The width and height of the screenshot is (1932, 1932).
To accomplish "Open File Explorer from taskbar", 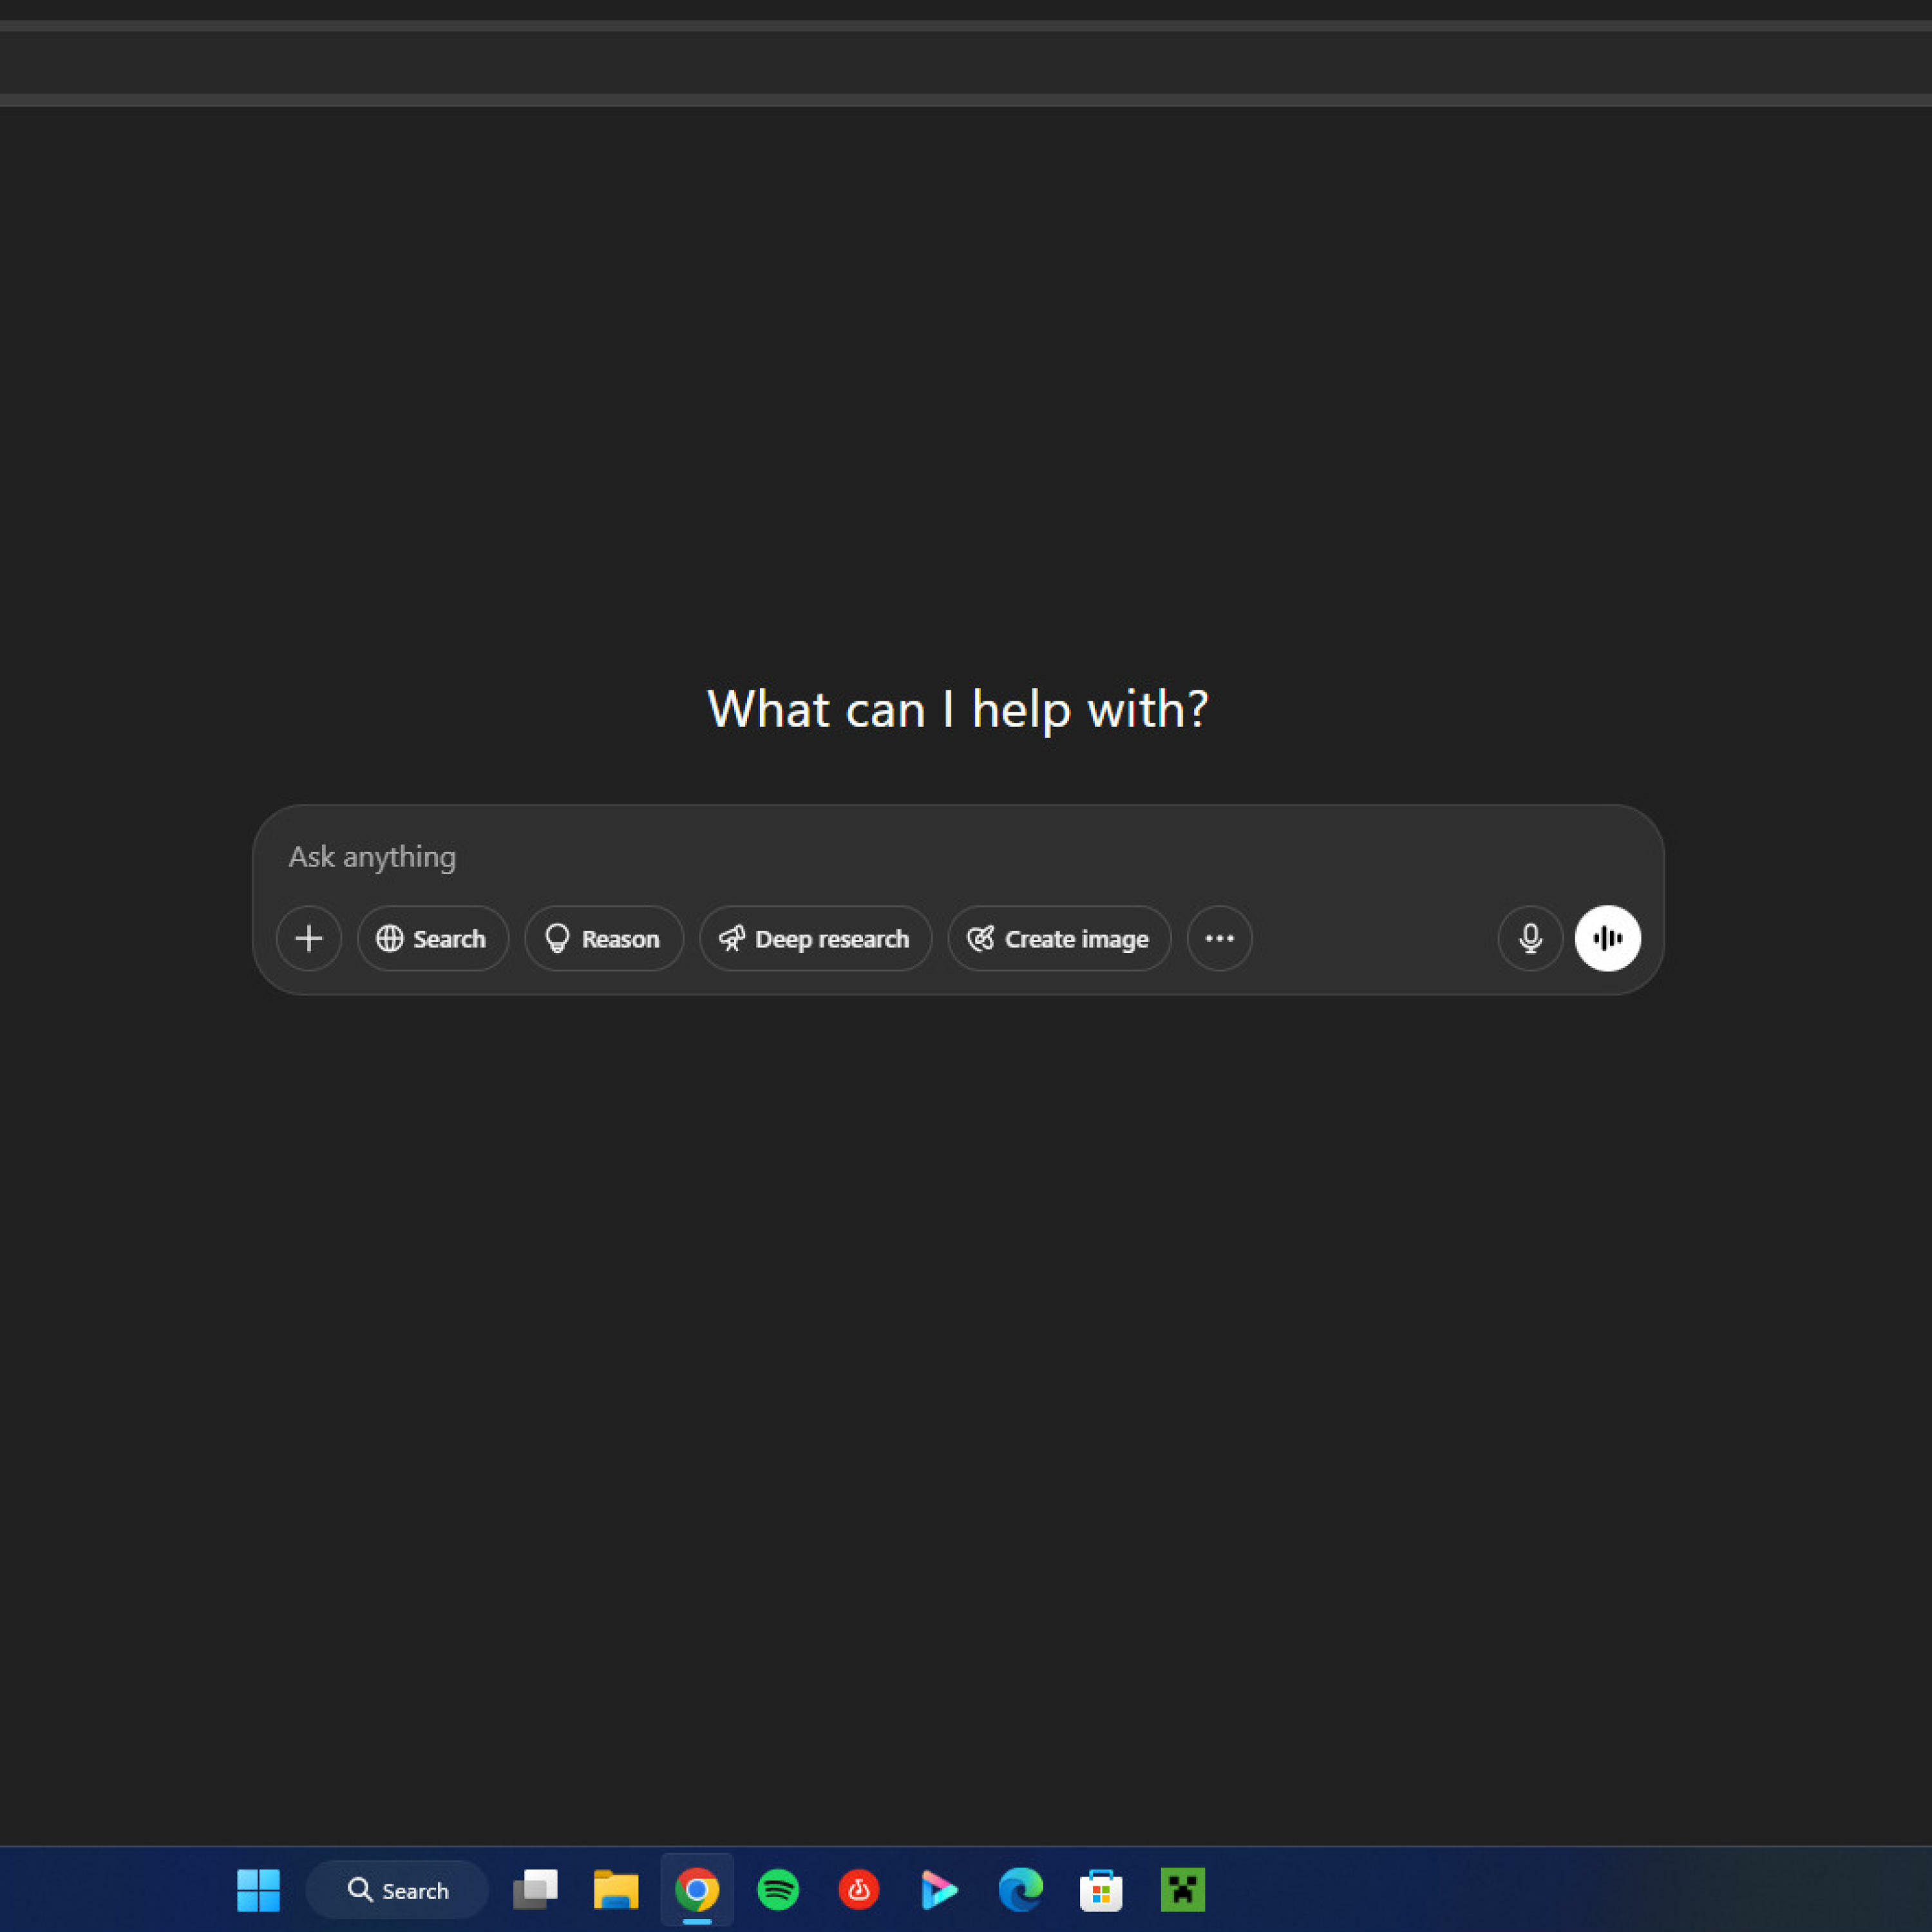I will coord(616,1890).
